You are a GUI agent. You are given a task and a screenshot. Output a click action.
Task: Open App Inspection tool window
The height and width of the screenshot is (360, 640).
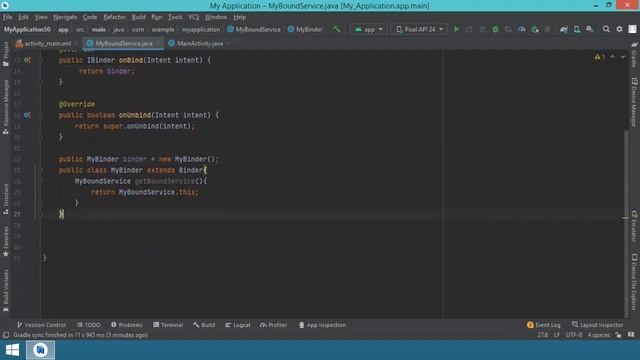pyautogui.click(x=322, y=325)
